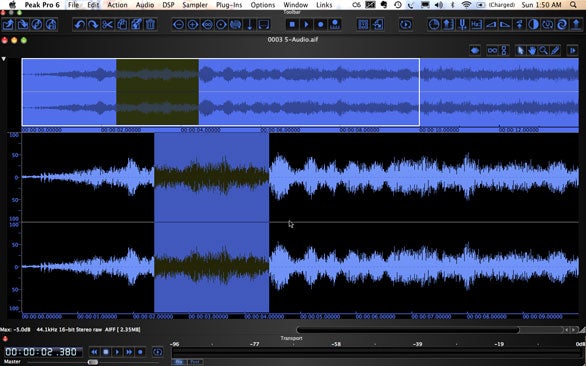Open the Sampler menu
Image resolution: width=586 pixels, height=366 pixels.
(x=195, y=5)
